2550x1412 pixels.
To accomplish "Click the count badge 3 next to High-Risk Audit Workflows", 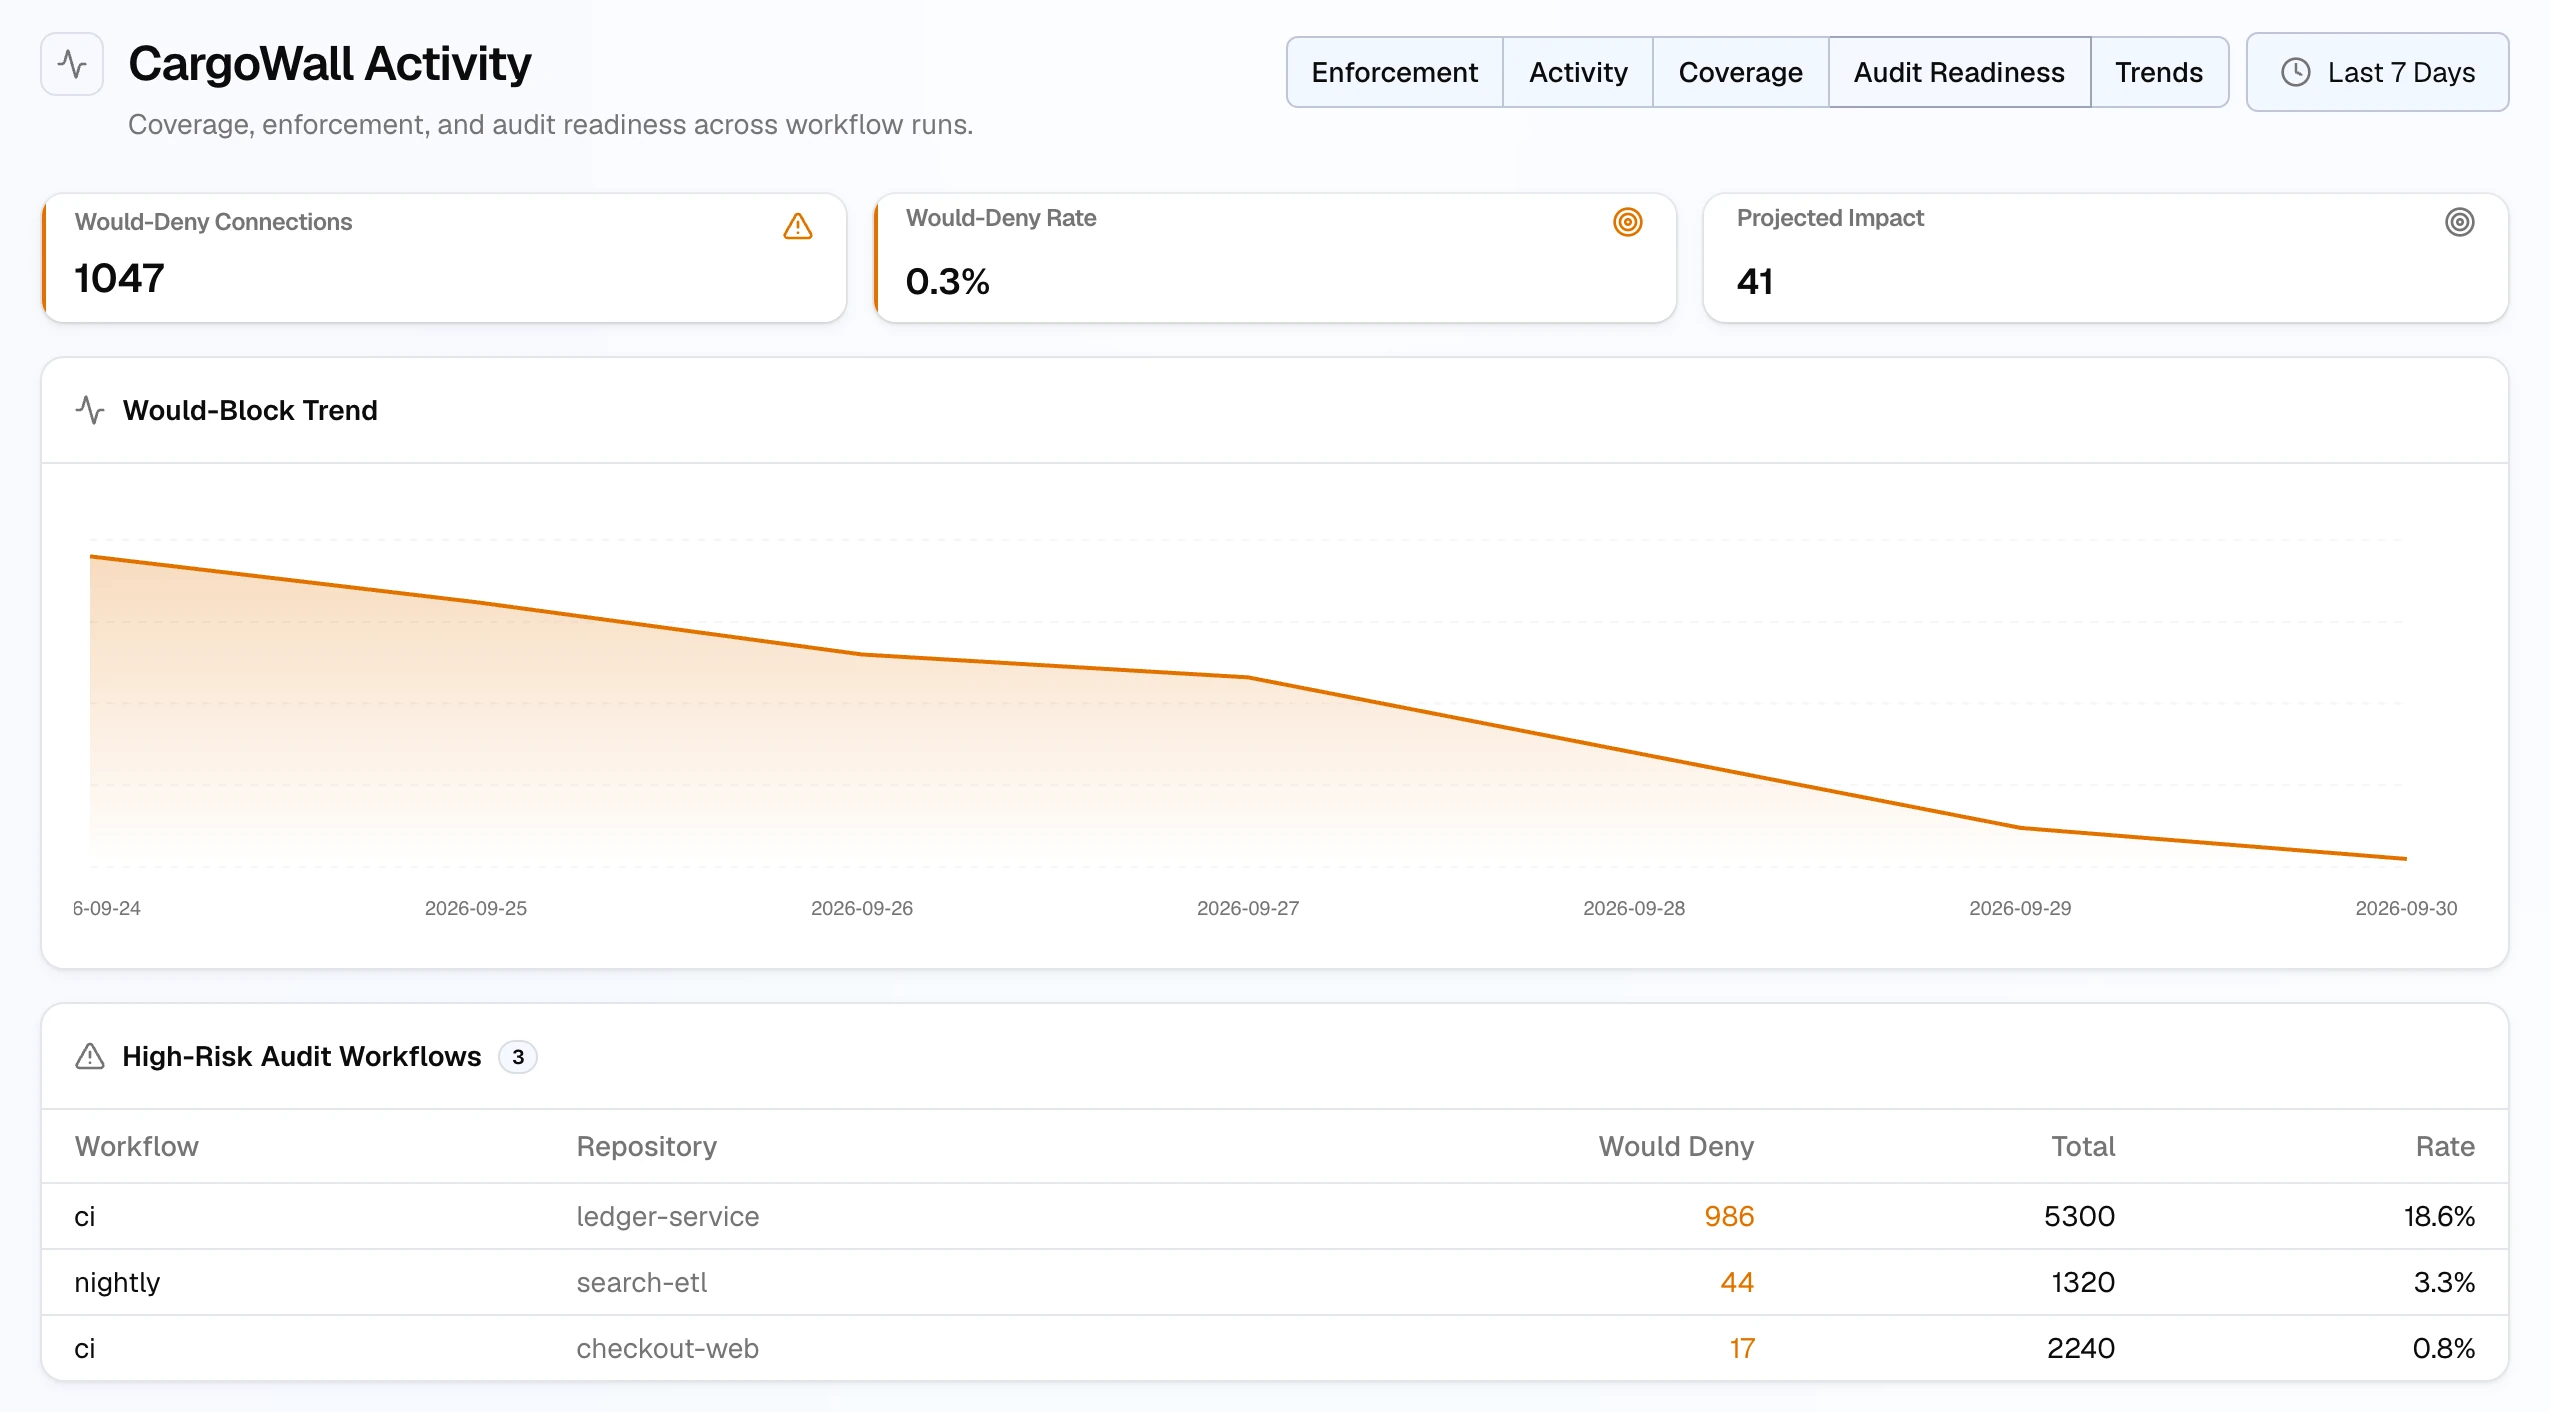I will tap(518, 1057).
